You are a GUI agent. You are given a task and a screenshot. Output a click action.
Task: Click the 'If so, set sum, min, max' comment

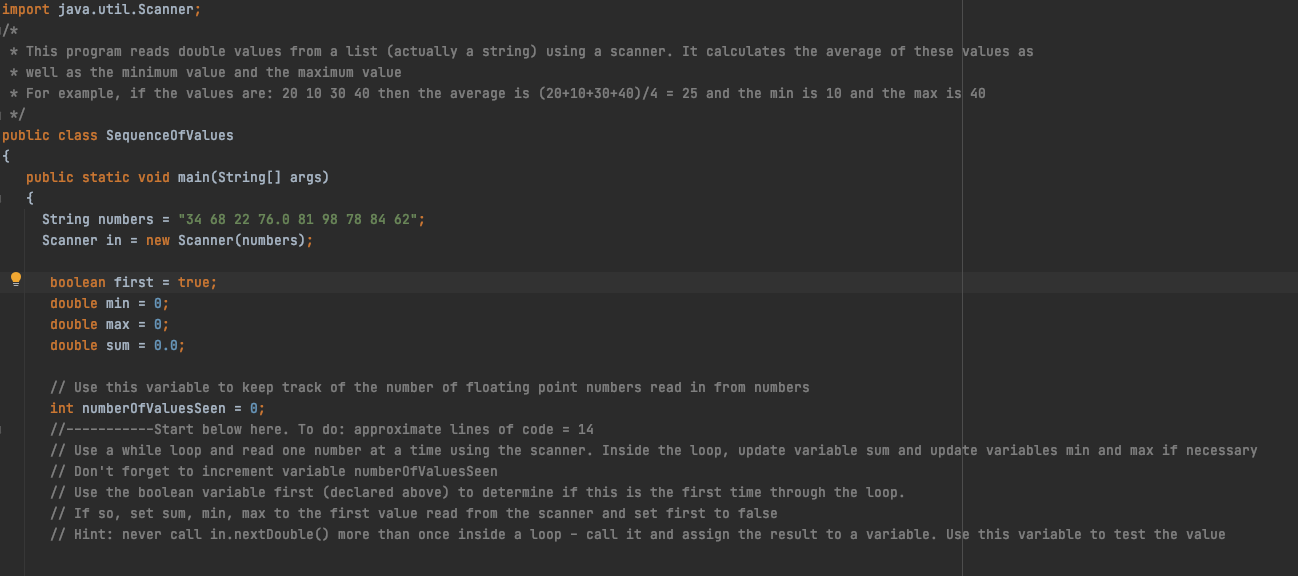coord(414,513)
